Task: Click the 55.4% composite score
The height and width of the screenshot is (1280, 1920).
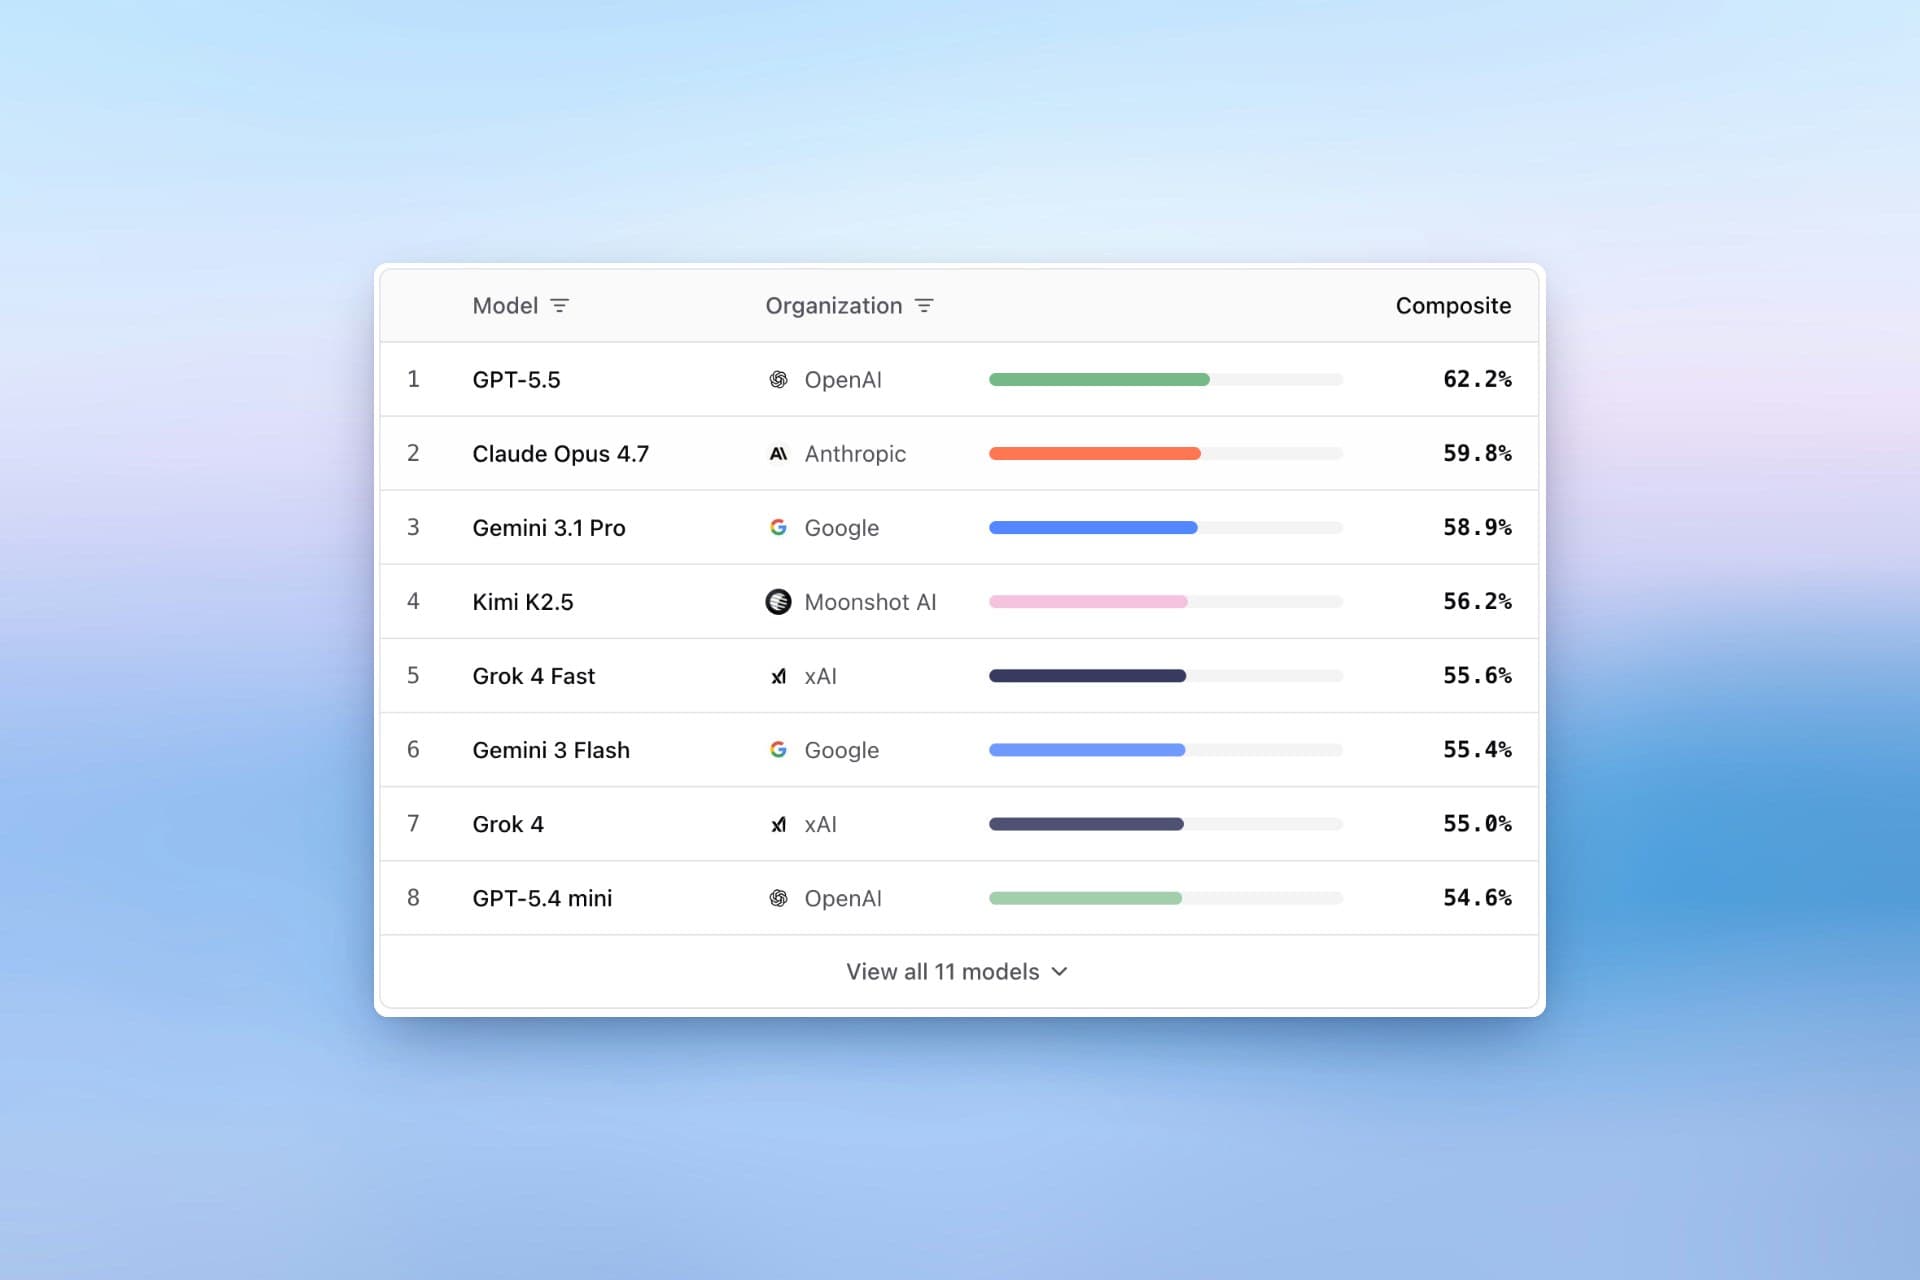Action: 1477,750
